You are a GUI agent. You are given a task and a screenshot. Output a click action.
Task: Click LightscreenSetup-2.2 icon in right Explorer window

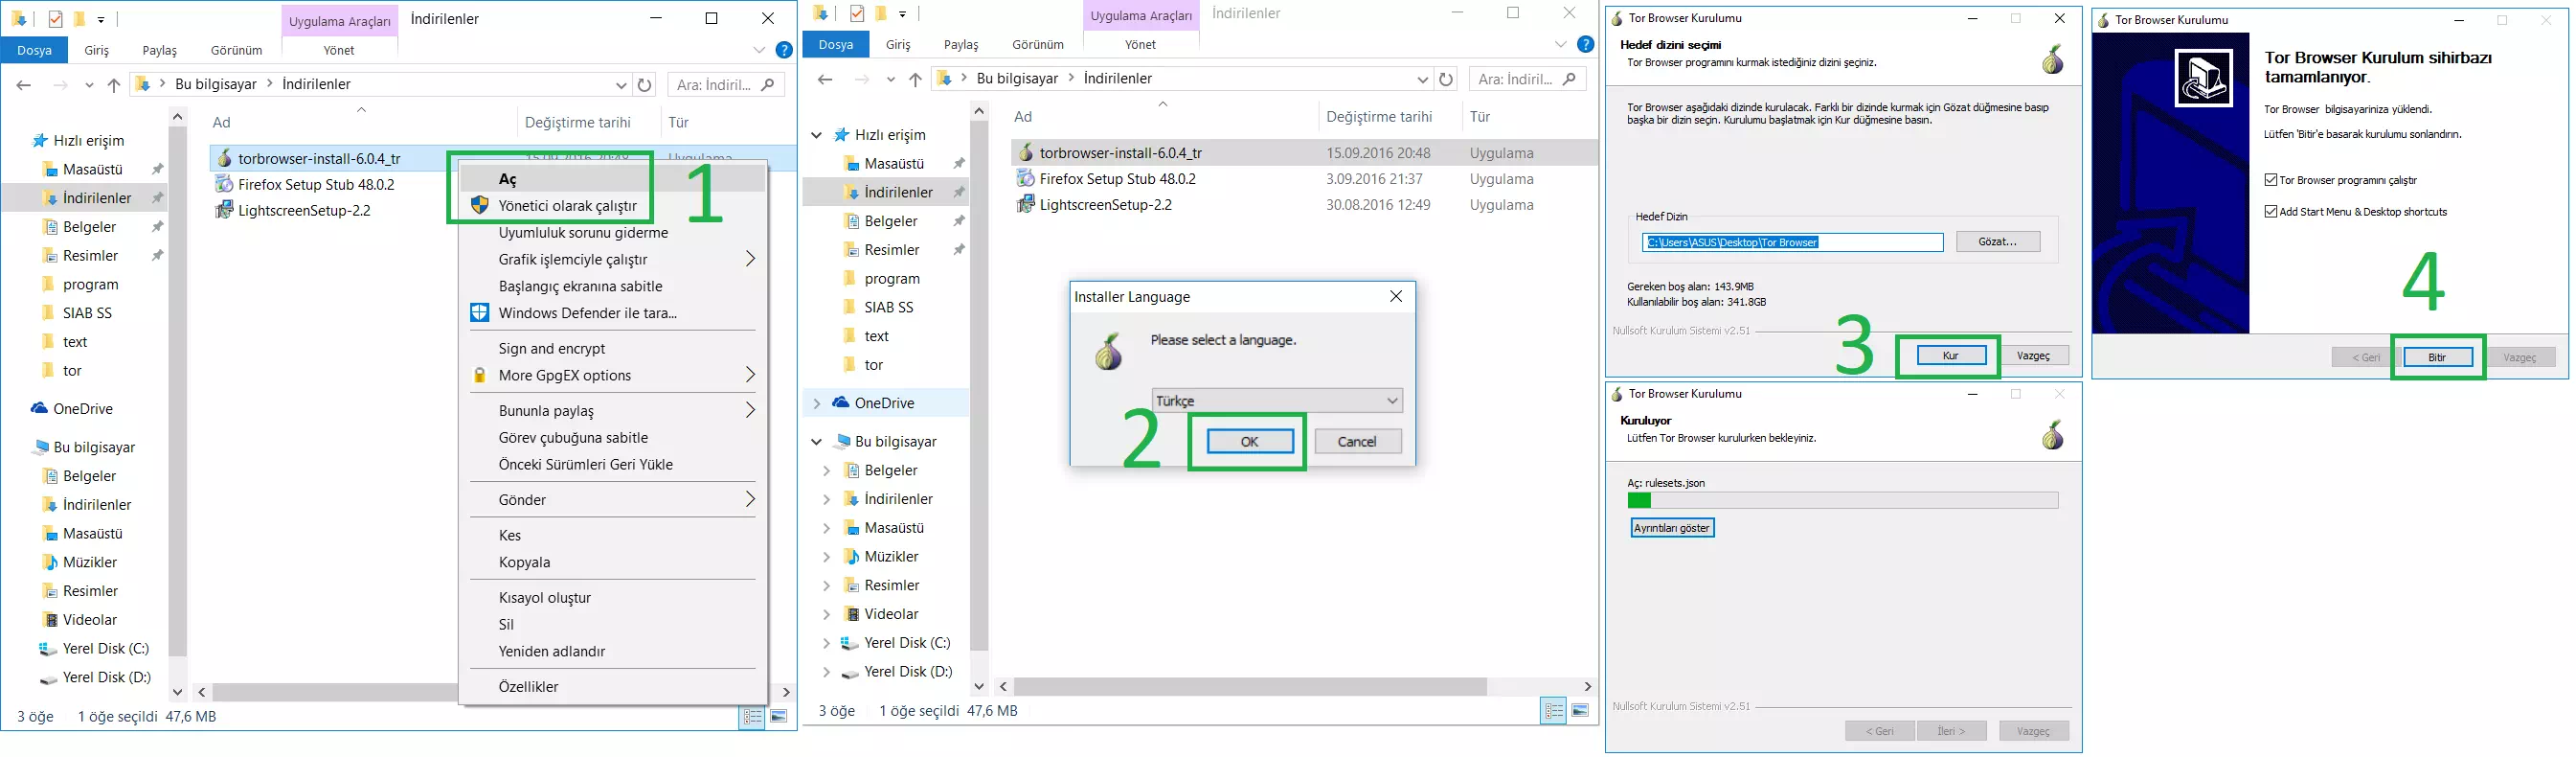click(x=1025, y=204)
